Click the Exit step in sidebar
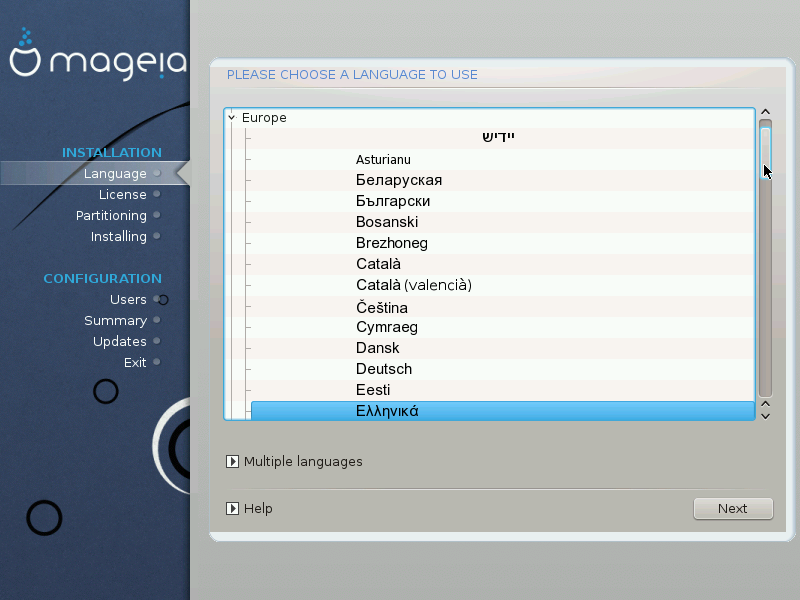 pos(135,362)
